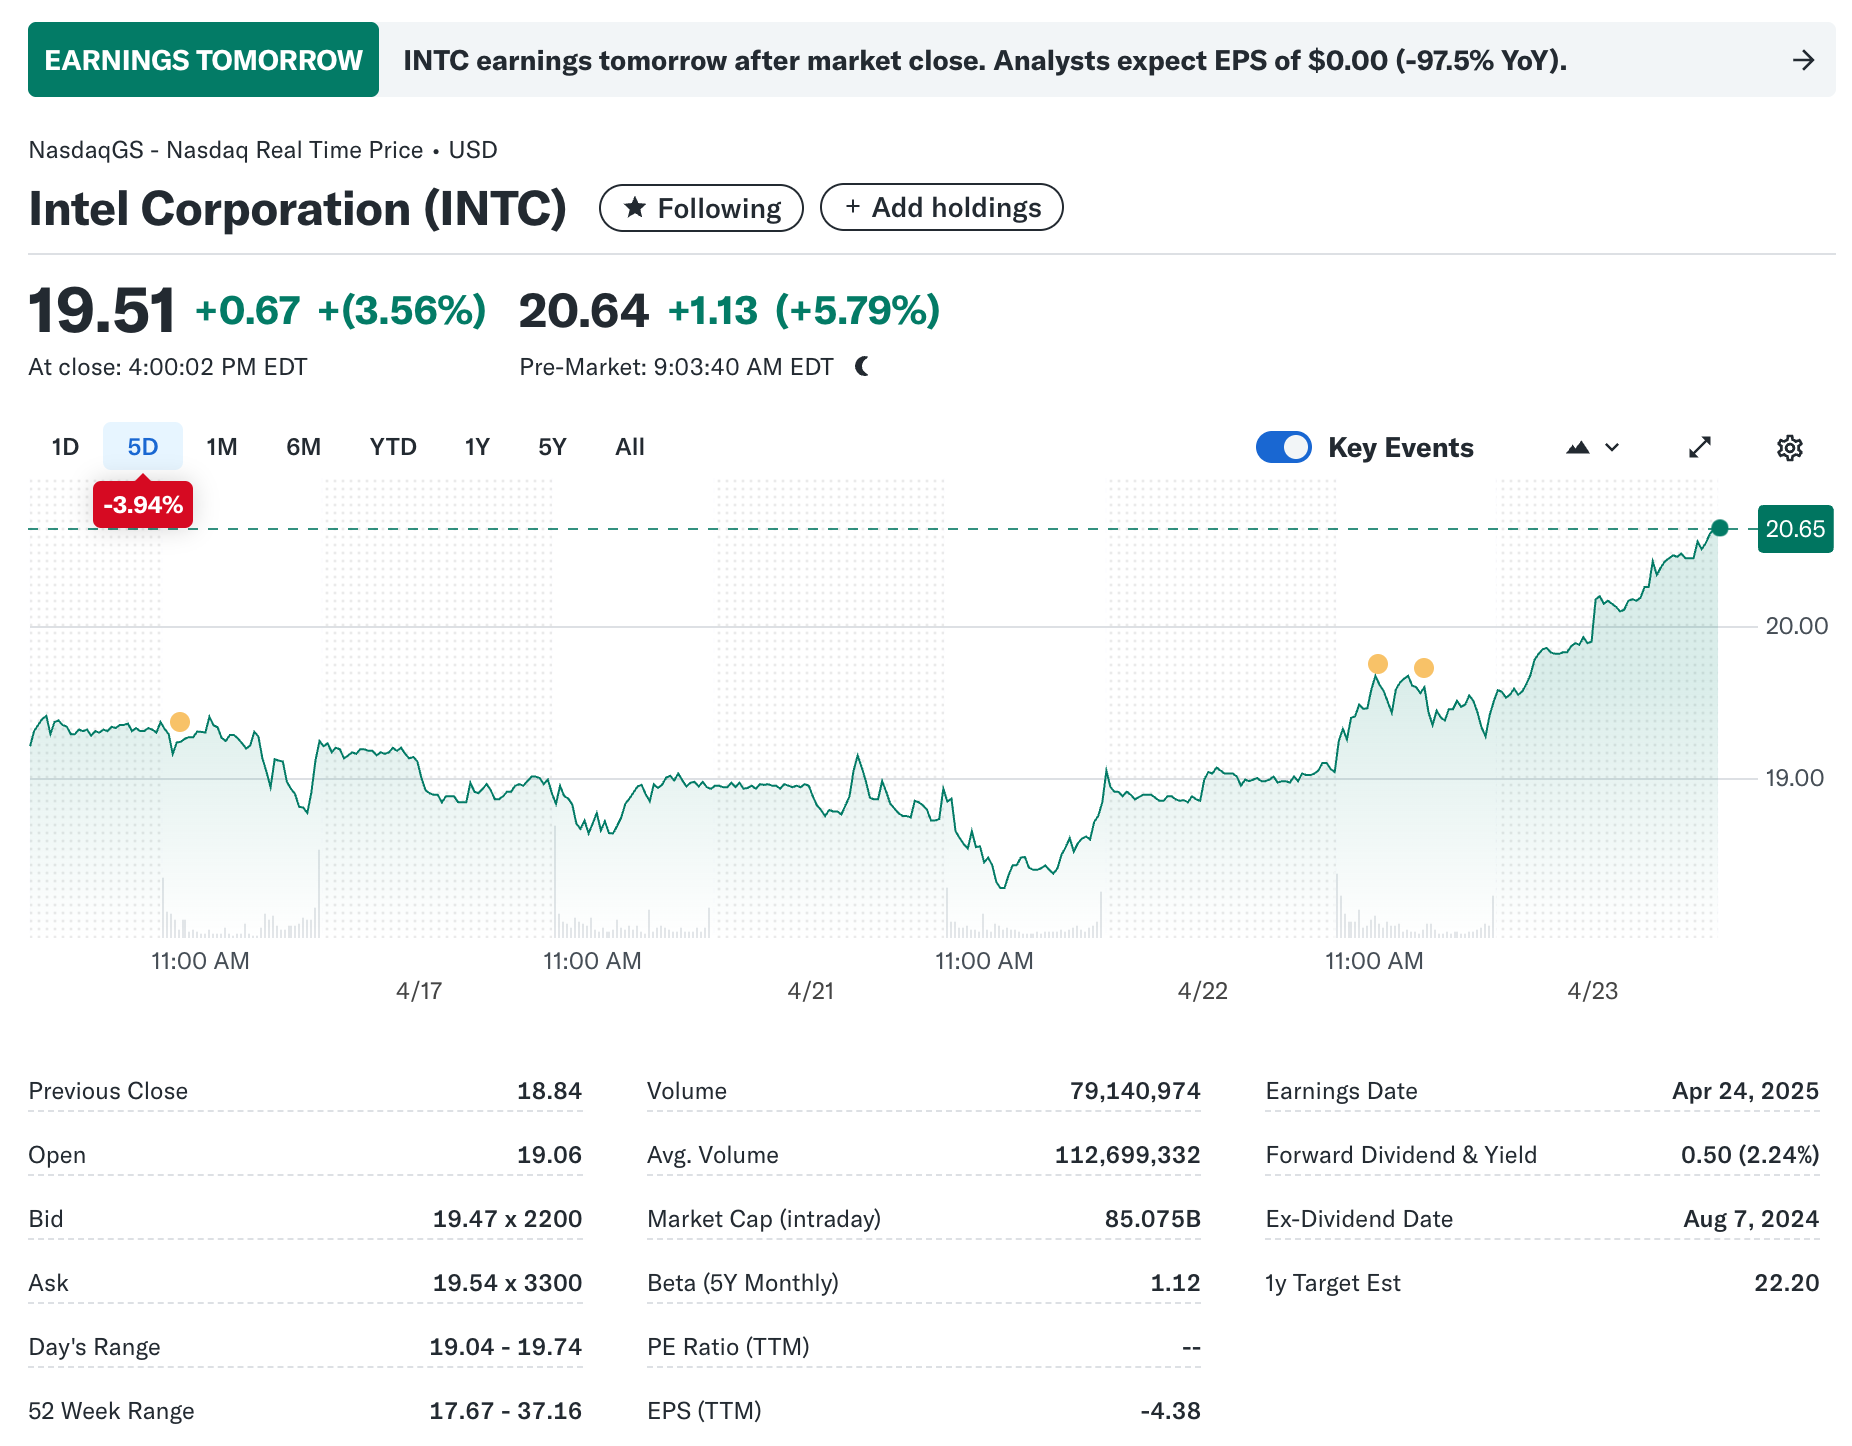Click Market Cap value 85.075B

[1152, 1219]
